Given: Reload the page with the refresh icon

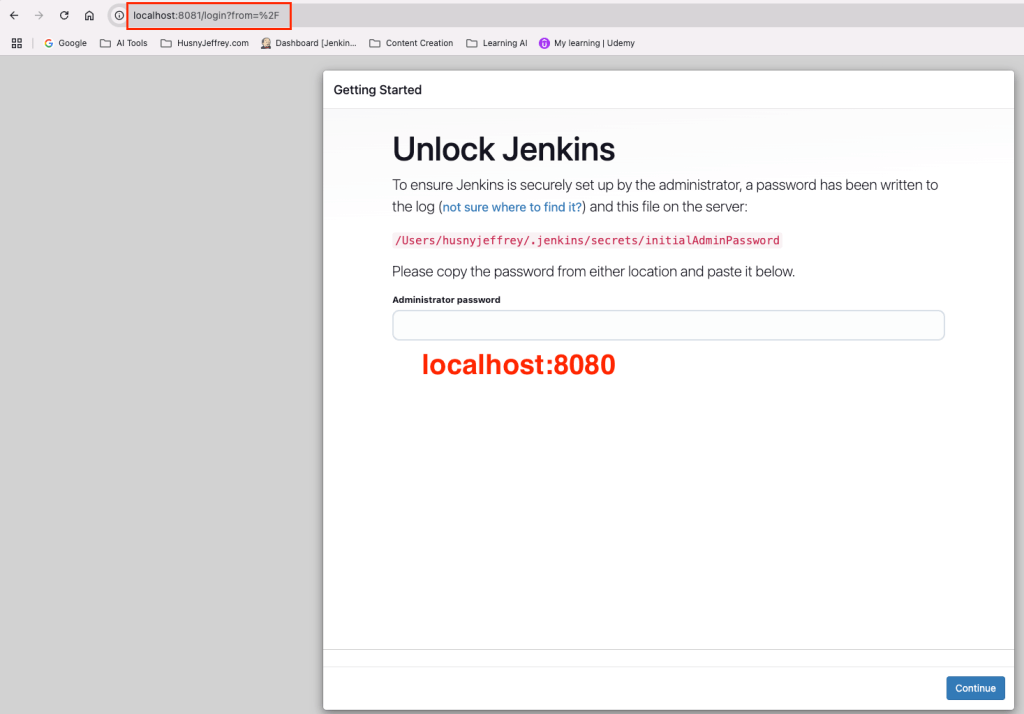Looking at the screenshot, I should click(x=64, y=15).
